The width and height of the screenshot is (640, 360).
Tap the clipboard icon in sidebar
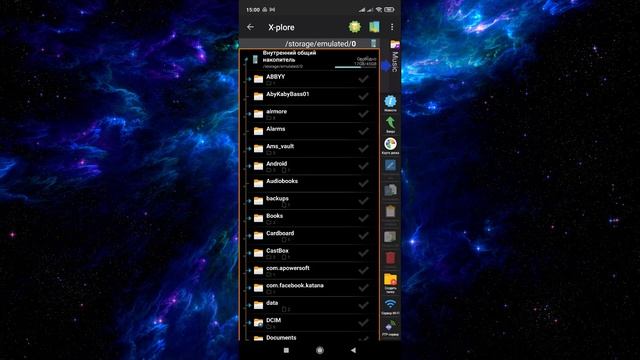(390, 211)
